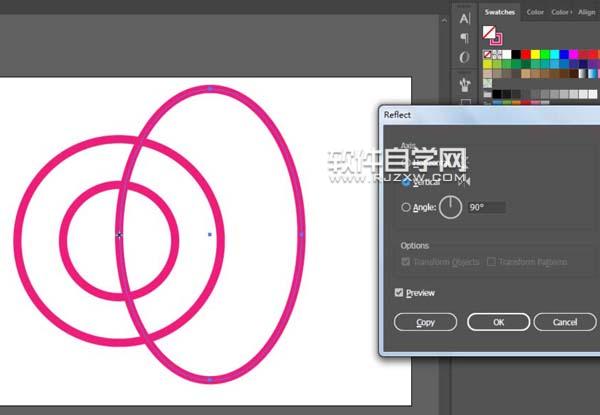
Task: Click the None swatch in first row
Action: click(x=488, y=54)
